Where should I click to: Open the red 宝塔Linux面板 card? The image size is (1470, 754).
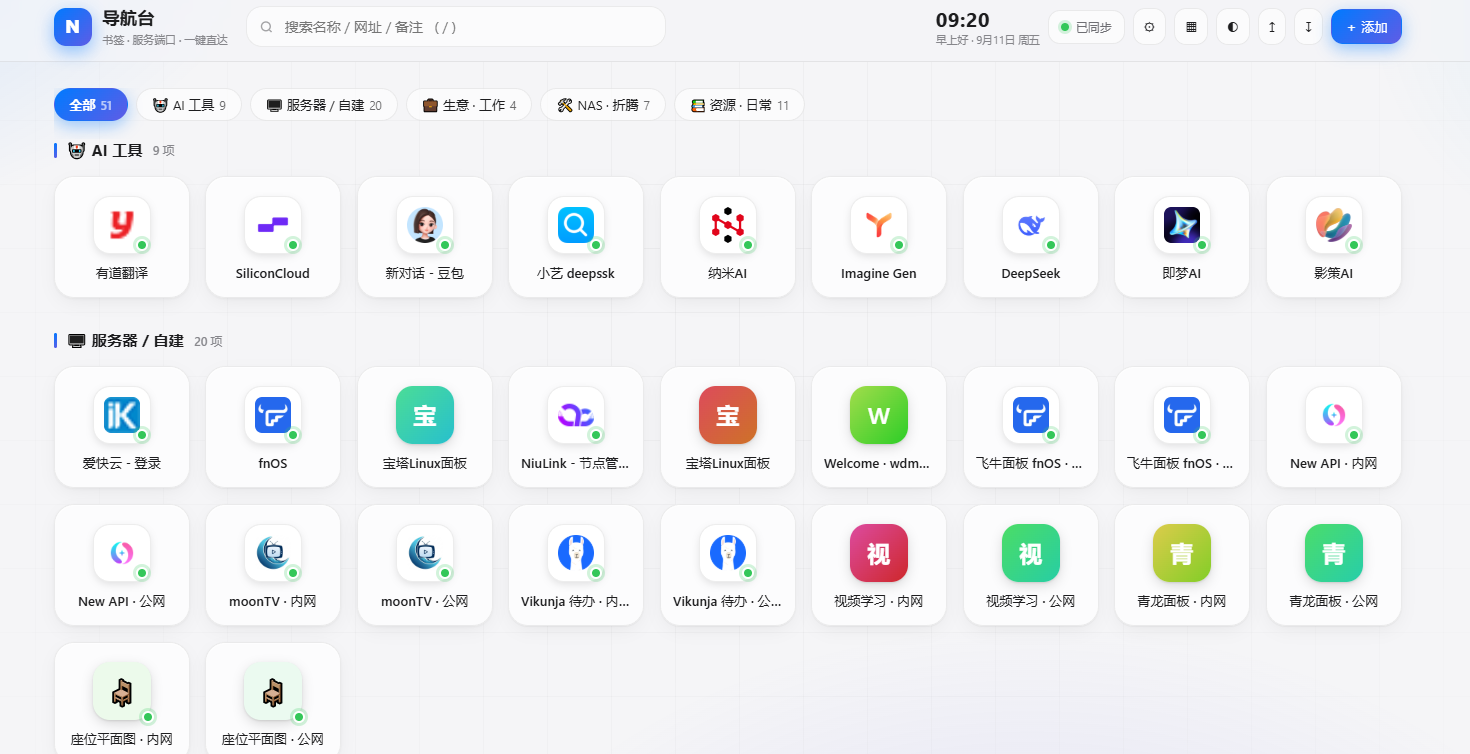pos(728,427)
